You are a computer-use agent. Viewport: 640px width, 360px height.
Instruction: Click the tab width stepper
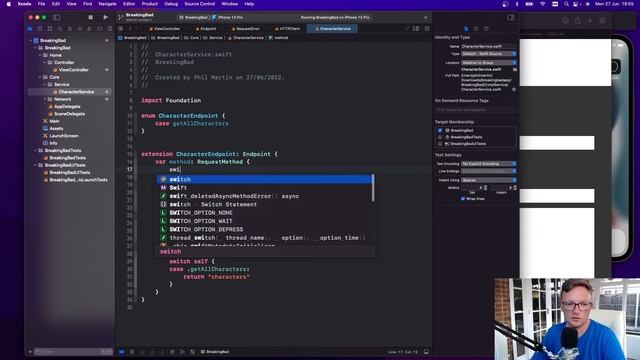485,188
